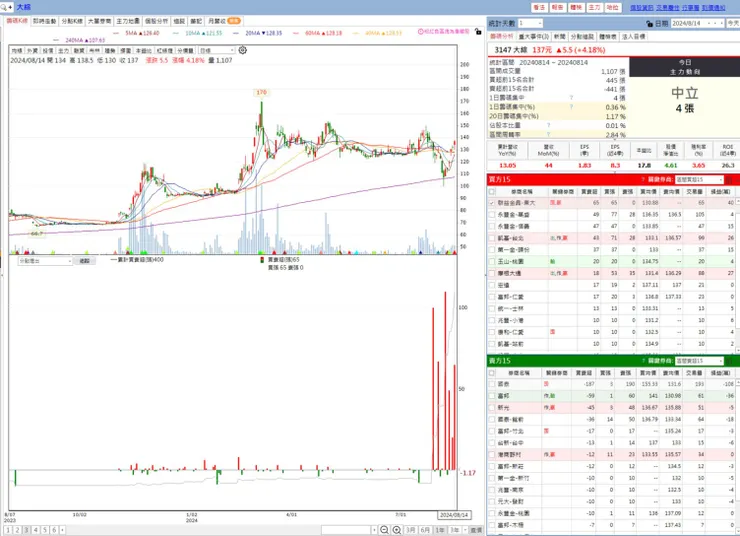
Task: Select all brokers in 賣方15 header checkbox
Action: [x=492, y=373]
